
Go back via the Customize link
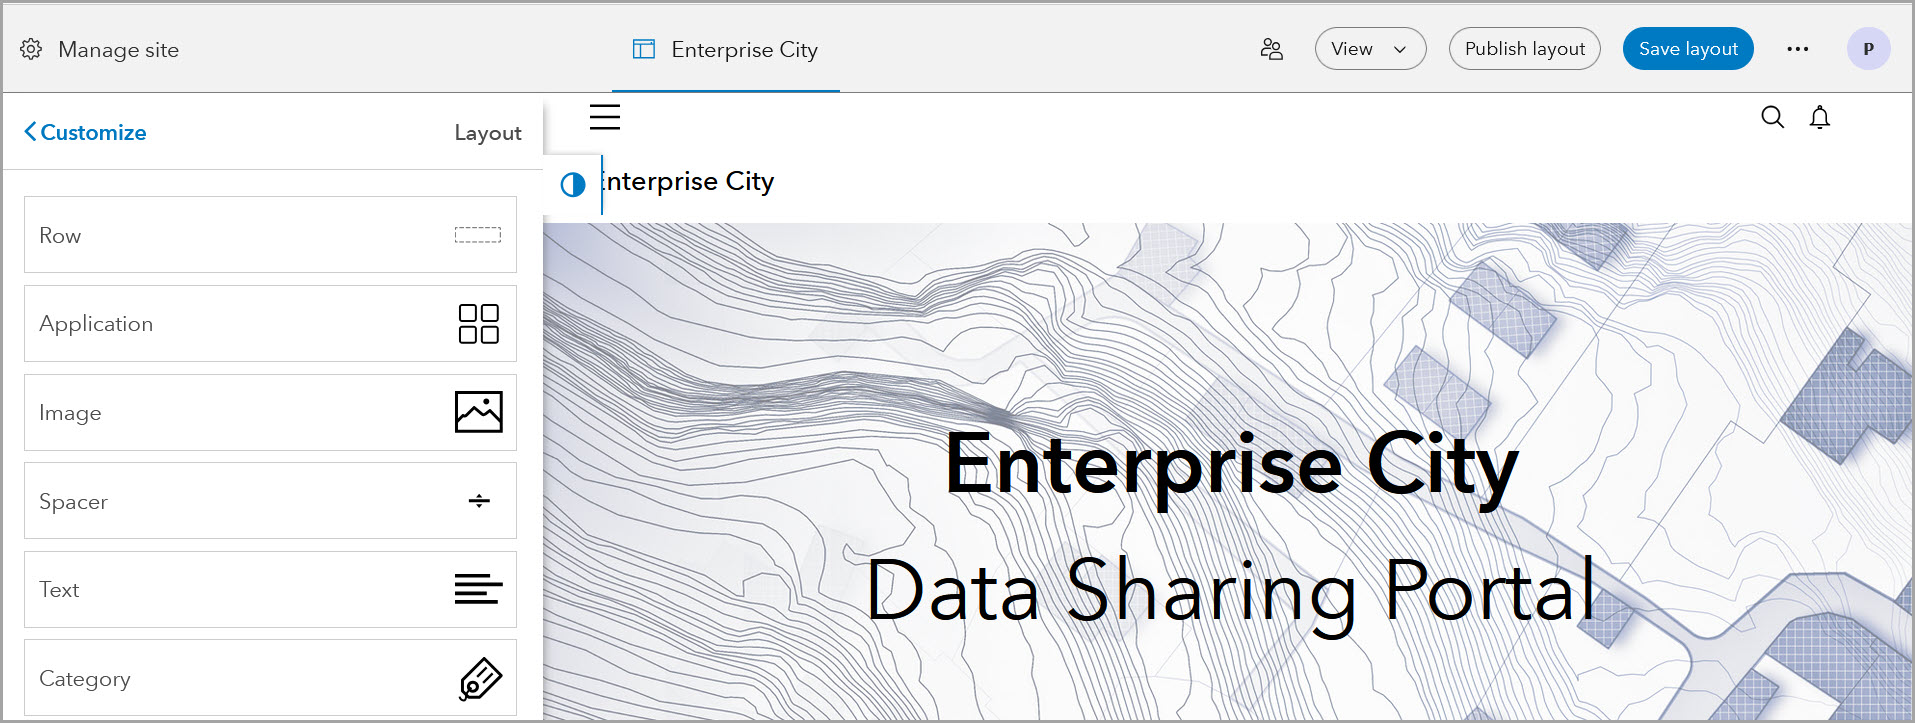pyautogui.click(x=85, y=132)
